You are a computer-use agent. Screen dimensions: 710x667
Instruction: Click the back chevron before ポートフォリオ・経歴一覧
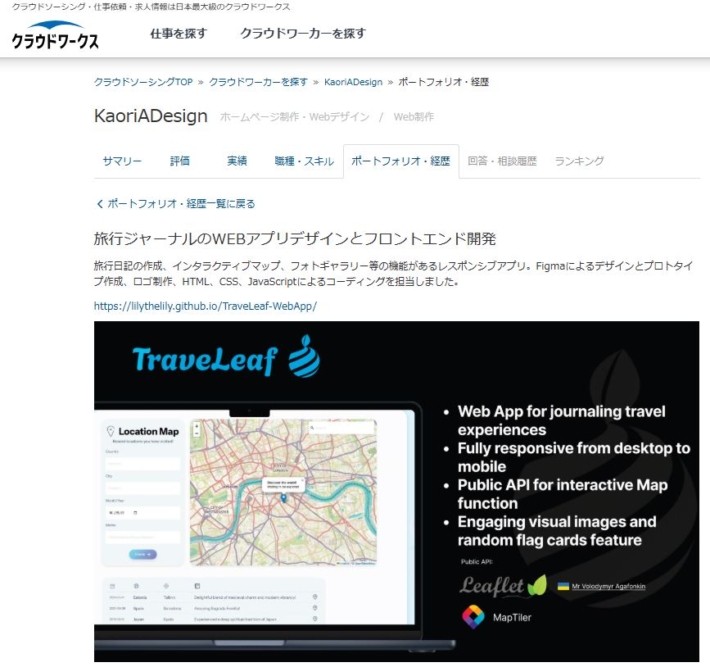point(100,204)
